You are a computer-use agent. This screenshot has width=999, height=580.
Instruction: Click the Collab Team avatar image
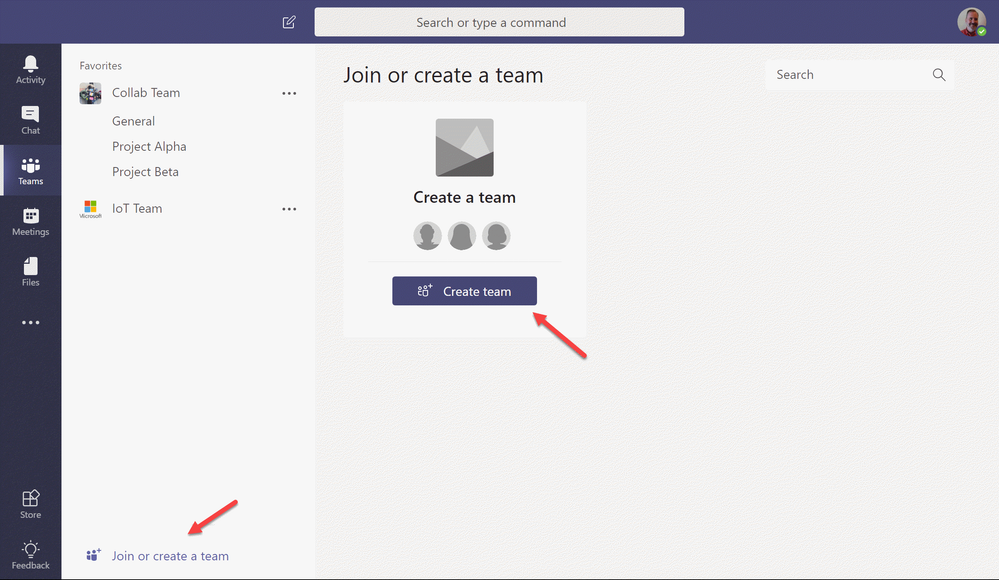coord(90,93)
